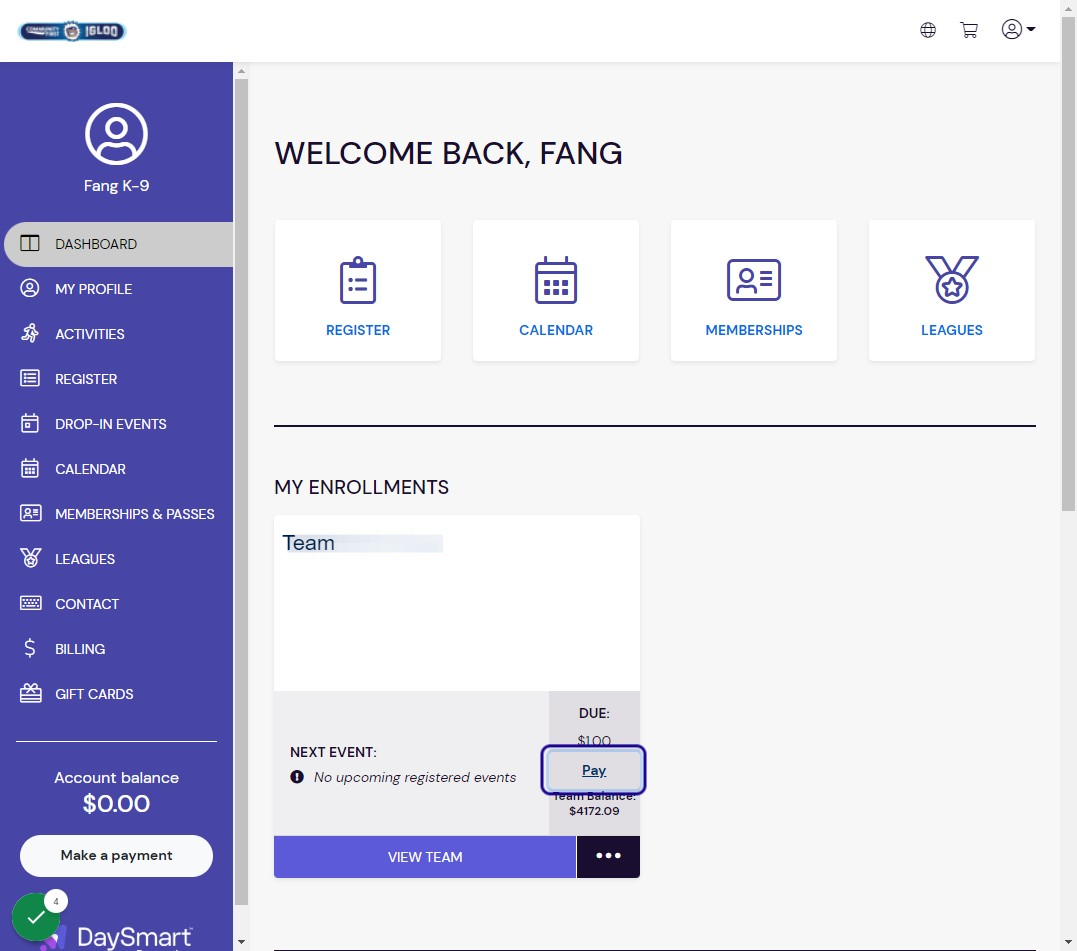The height and width of the screenshot is (951, 1077).
Task: Open the Register tile clipboard icon
Action: click(358, 280)
